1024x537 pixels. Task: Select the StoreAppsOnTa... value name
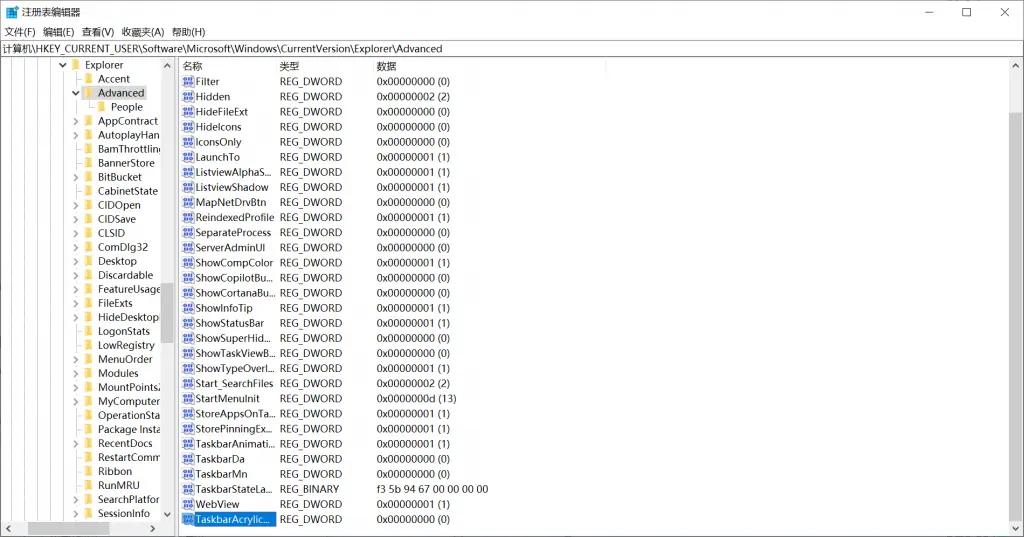click(235, 414)
